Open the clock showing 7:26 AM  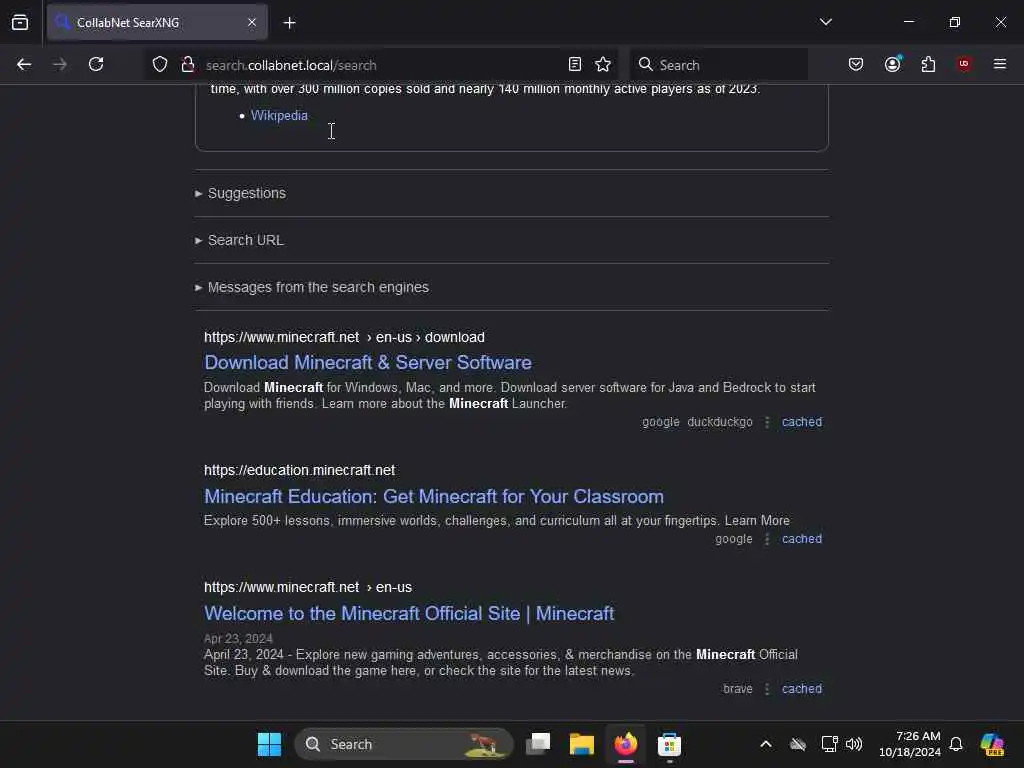[x=910, y=744]
